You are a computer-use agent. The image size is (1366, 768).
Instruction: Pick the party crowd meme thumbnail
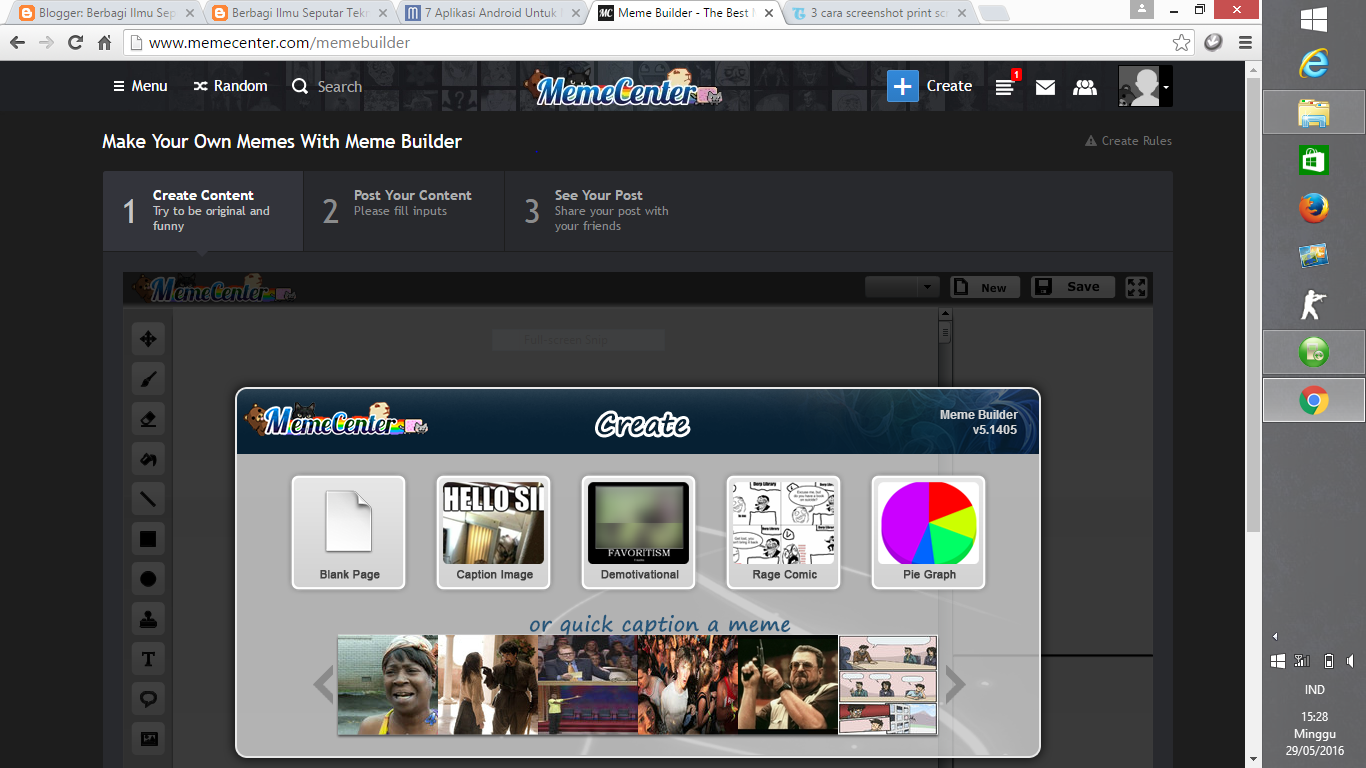pos(688,685)
